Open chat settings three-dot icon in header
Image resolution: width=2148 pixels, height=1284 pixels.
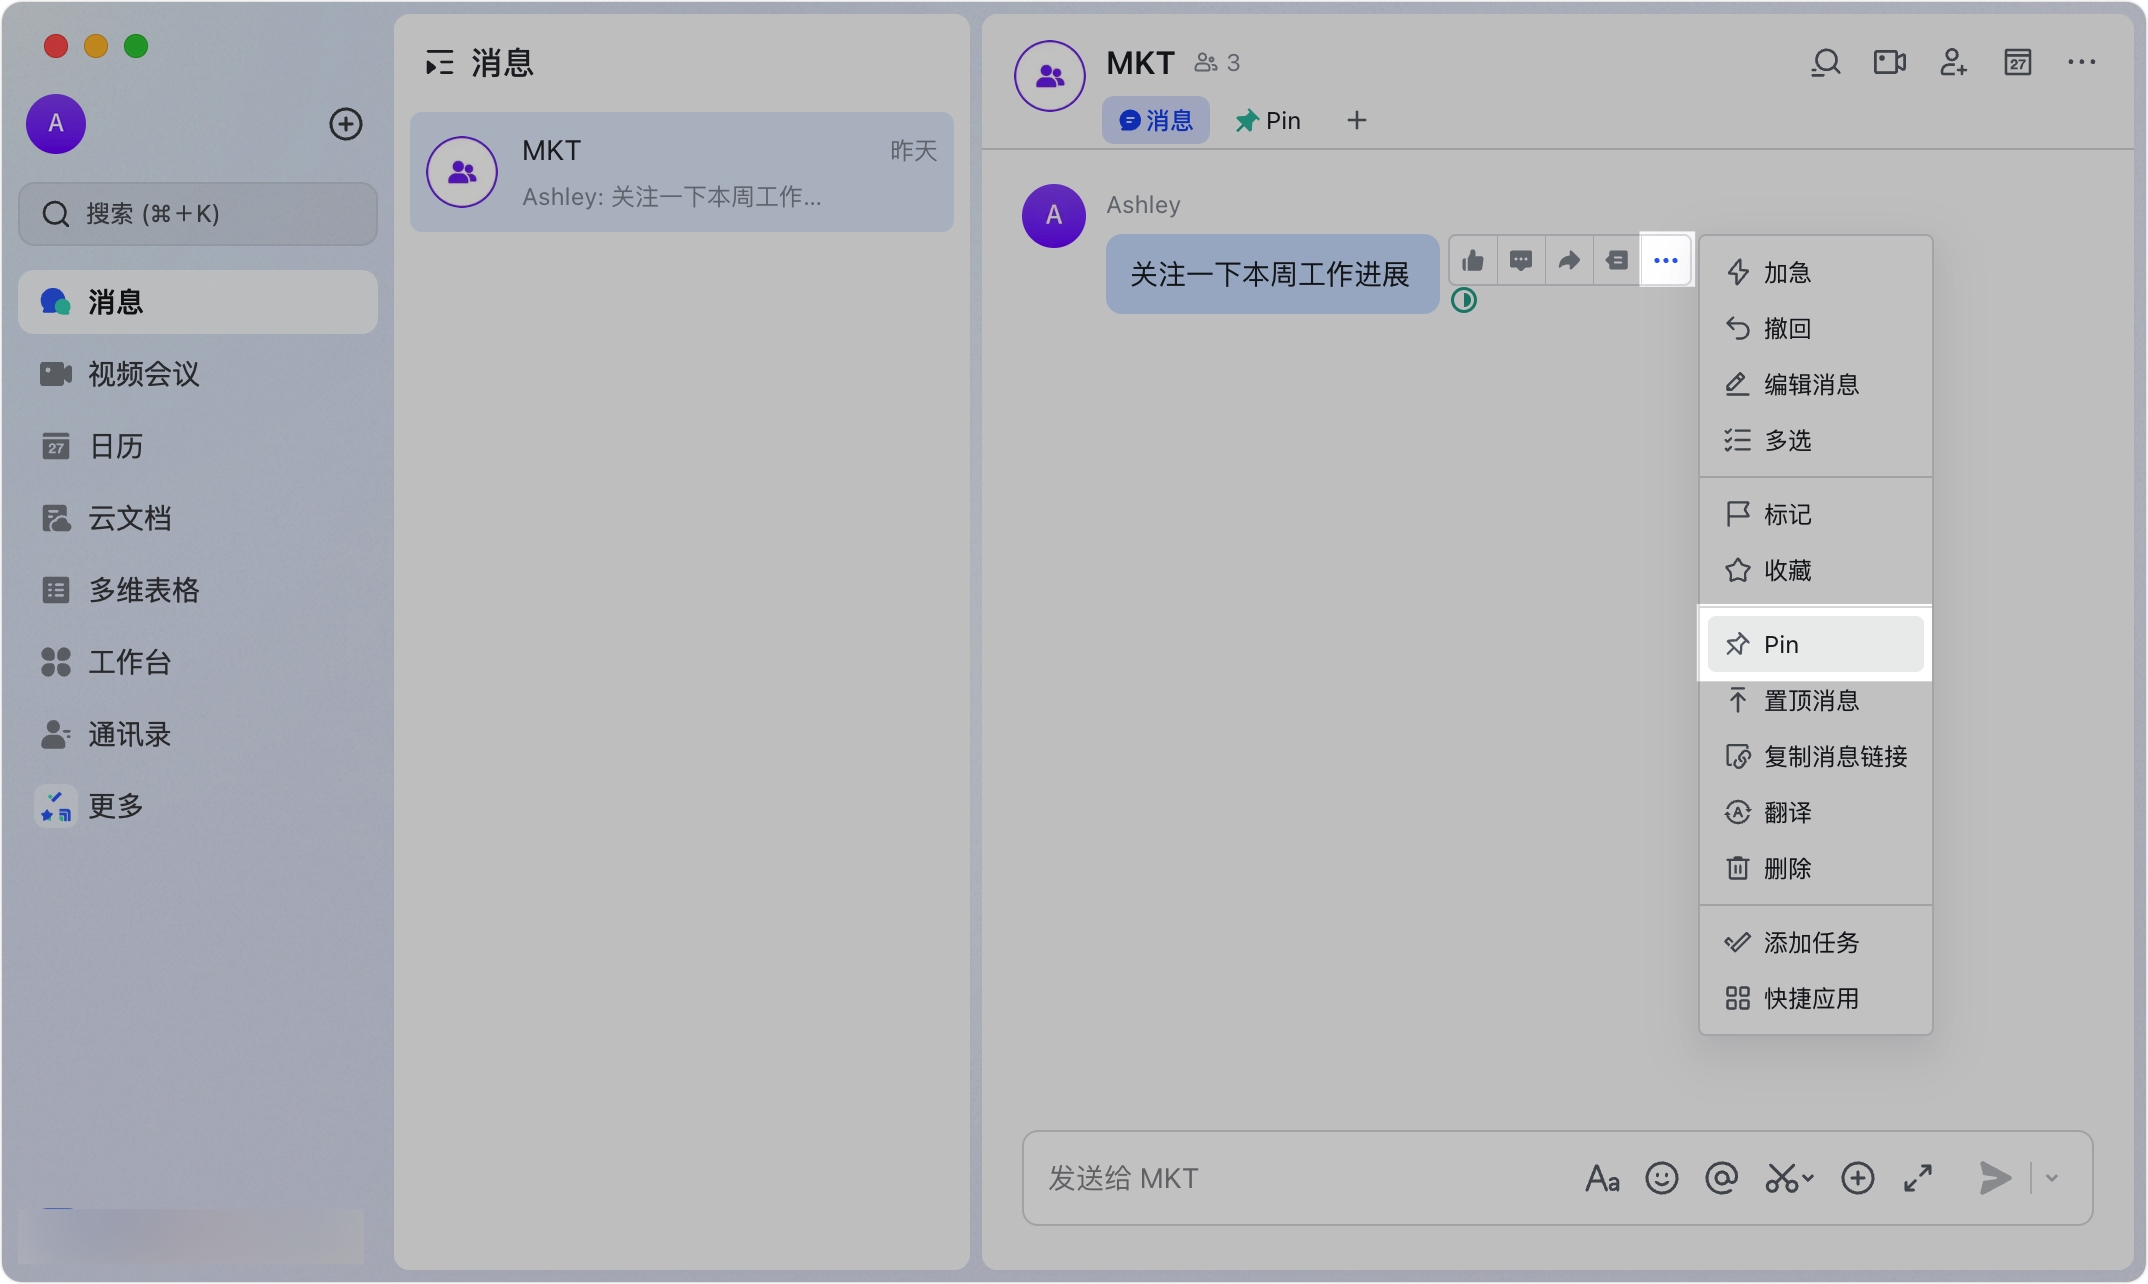click(2082, 63)
